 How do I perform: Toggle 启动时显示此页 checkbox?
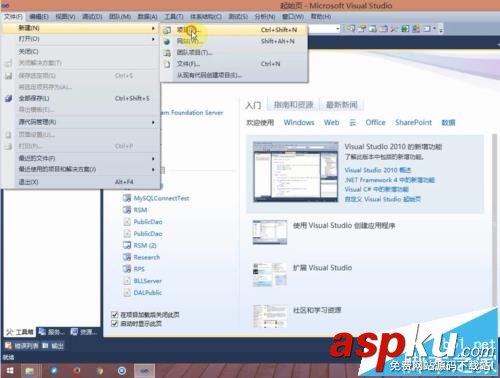[114, 323]
